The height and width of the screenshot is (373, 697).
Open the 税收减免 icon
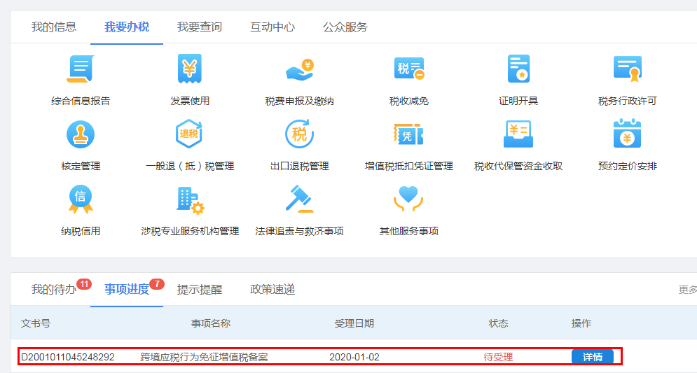point(409,69)
